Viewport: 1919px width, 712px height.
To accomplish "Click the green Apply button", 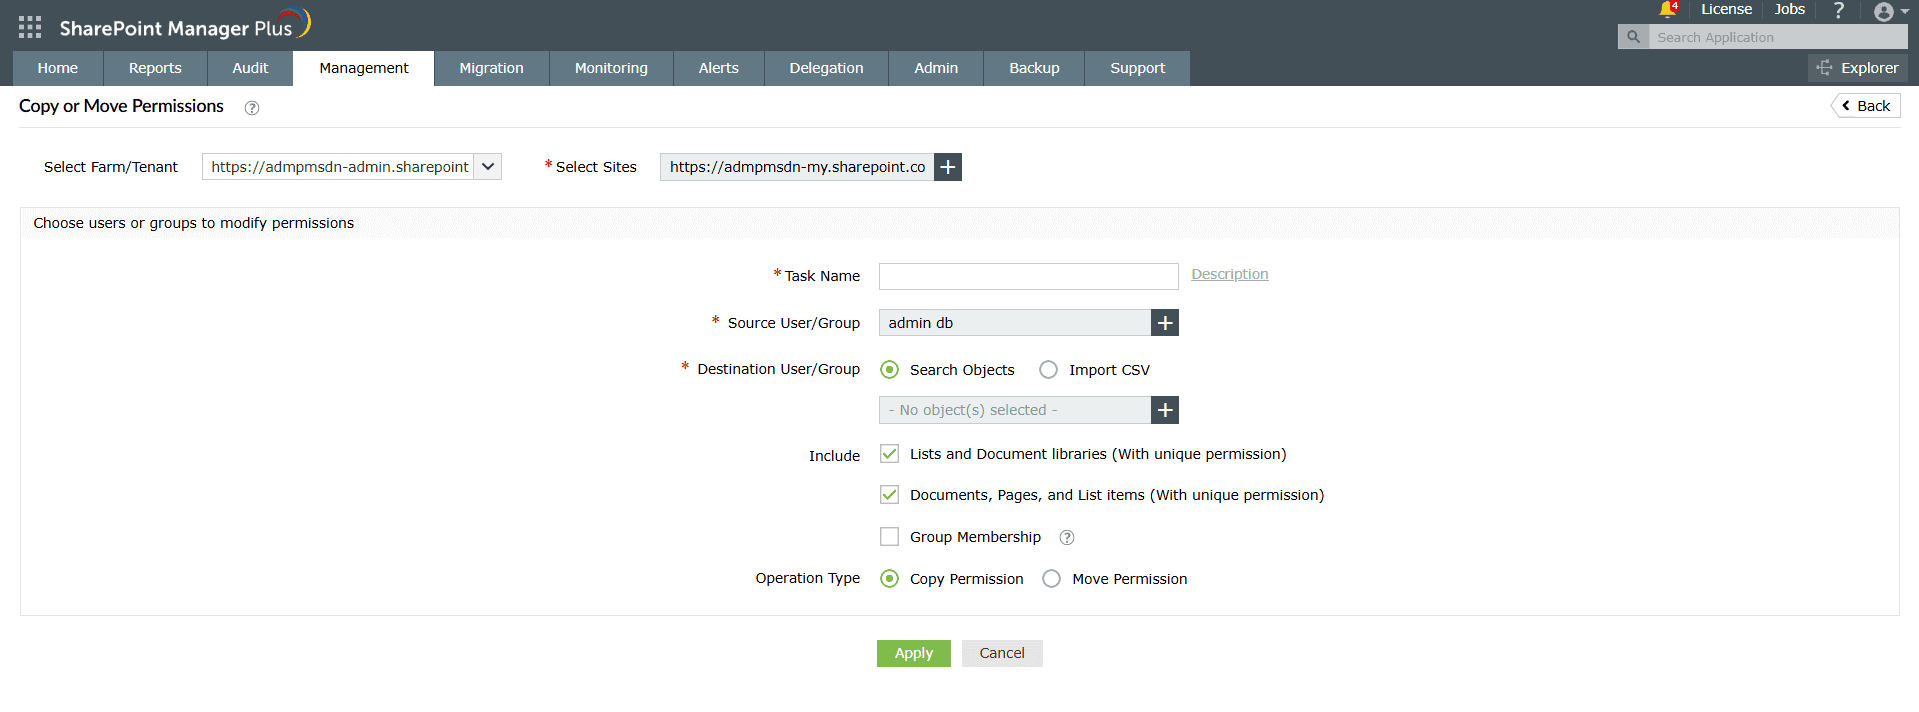I will point(913,653).
